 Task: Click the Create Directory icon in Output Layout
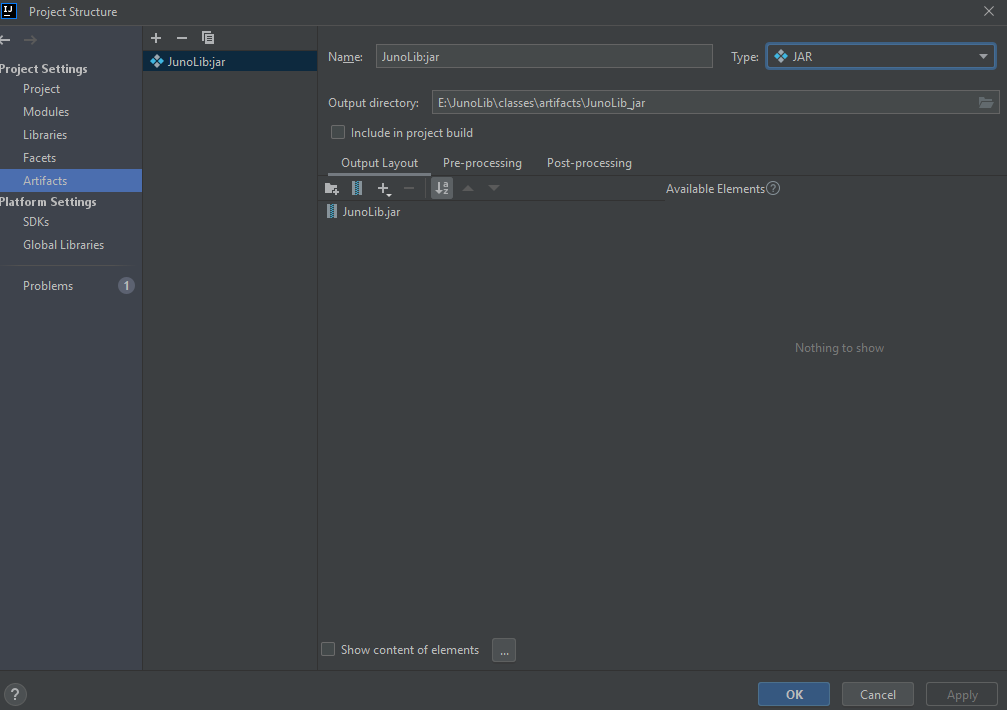(x=332, y=188)
